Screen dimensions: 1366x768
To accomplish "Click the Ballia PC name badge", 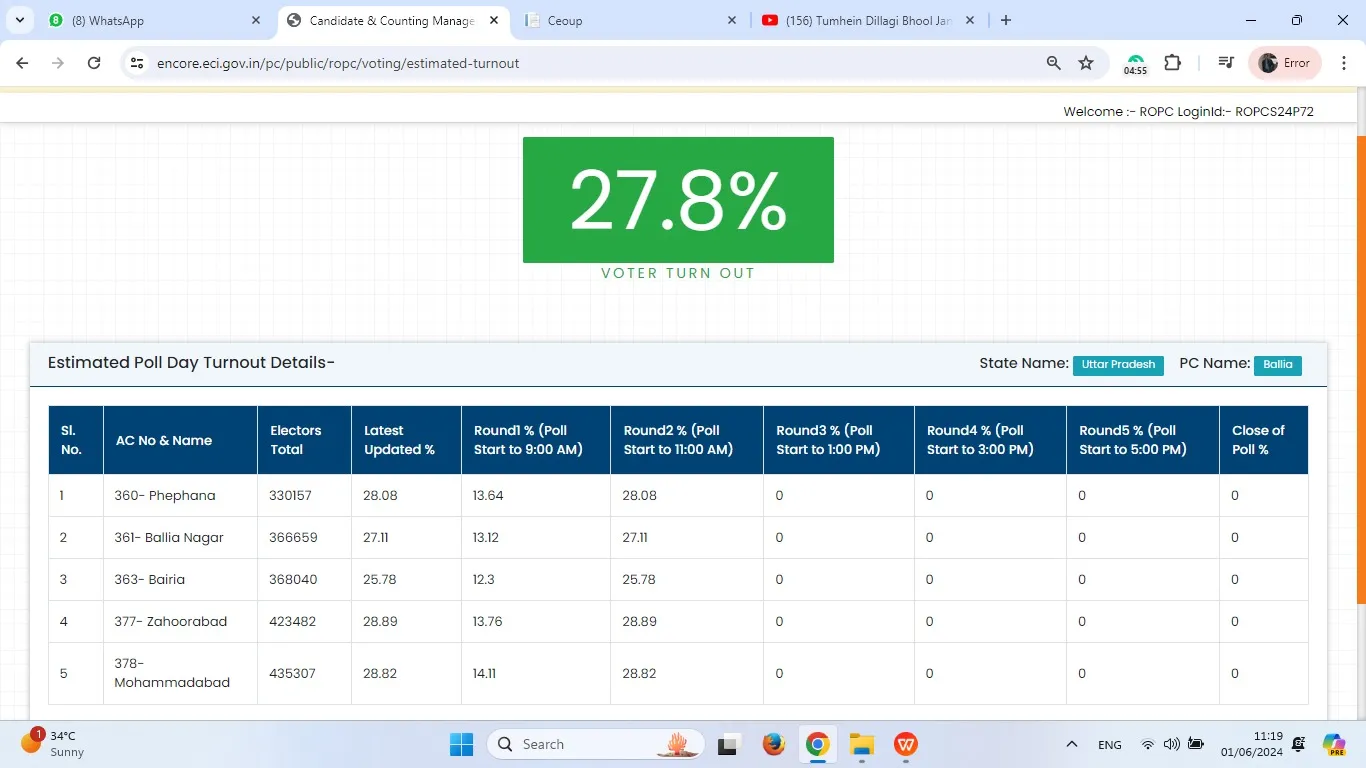I will tap(1277, 365).
